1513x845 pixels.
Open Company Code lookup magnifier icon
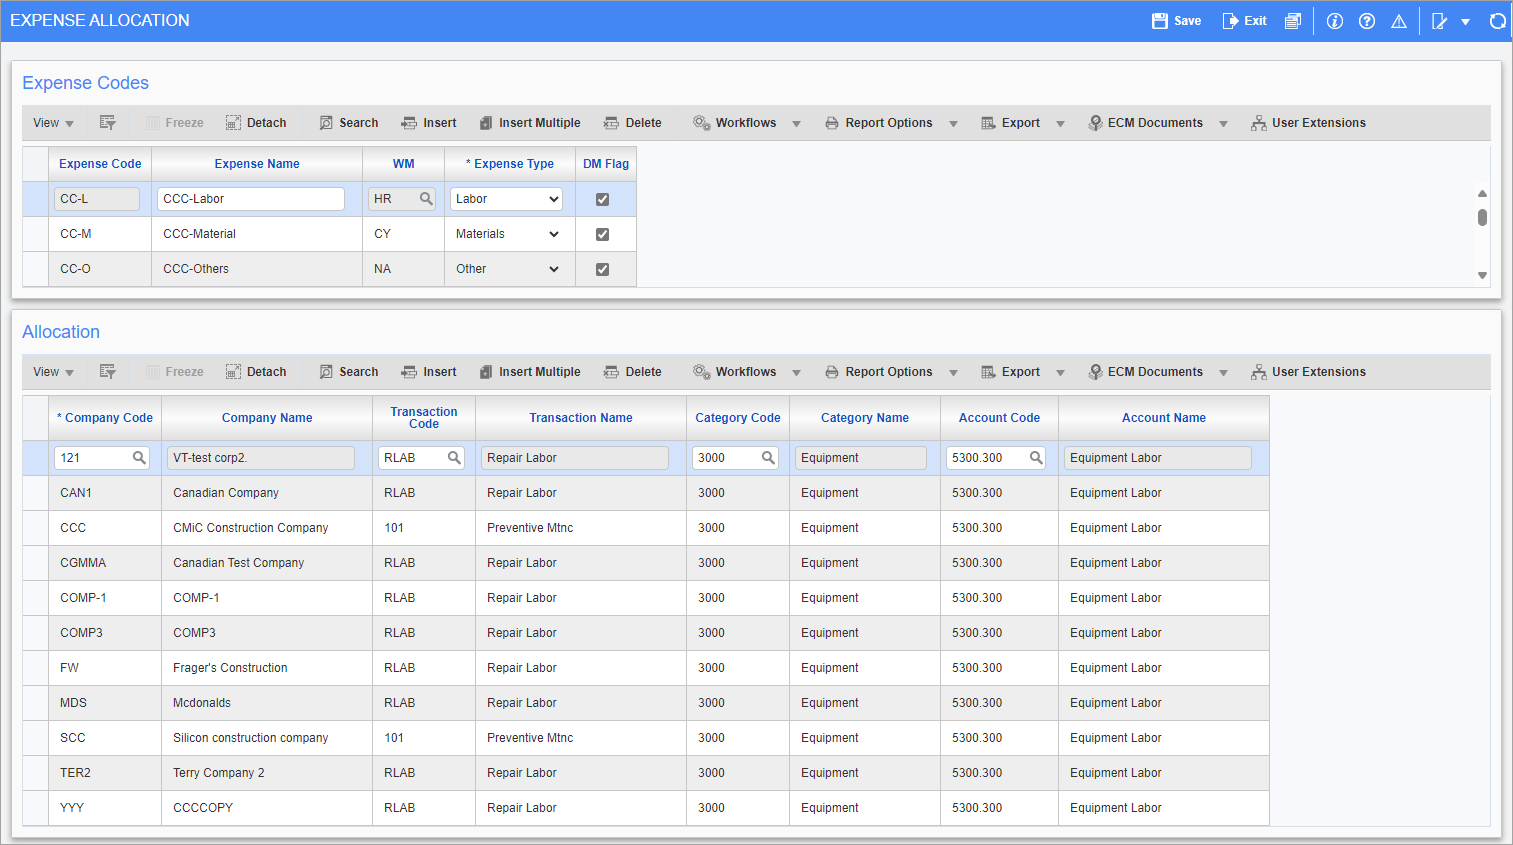[139, 458]
